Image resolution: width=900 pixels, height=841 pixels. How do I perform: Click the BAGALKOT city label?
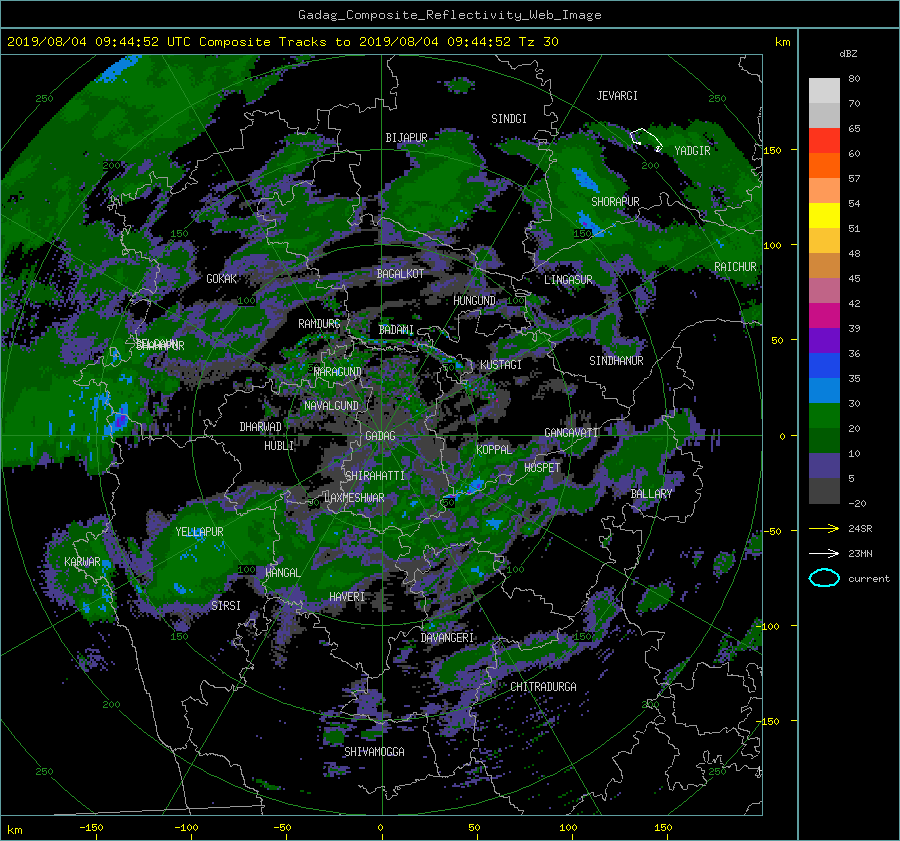[x=400, y=274]
